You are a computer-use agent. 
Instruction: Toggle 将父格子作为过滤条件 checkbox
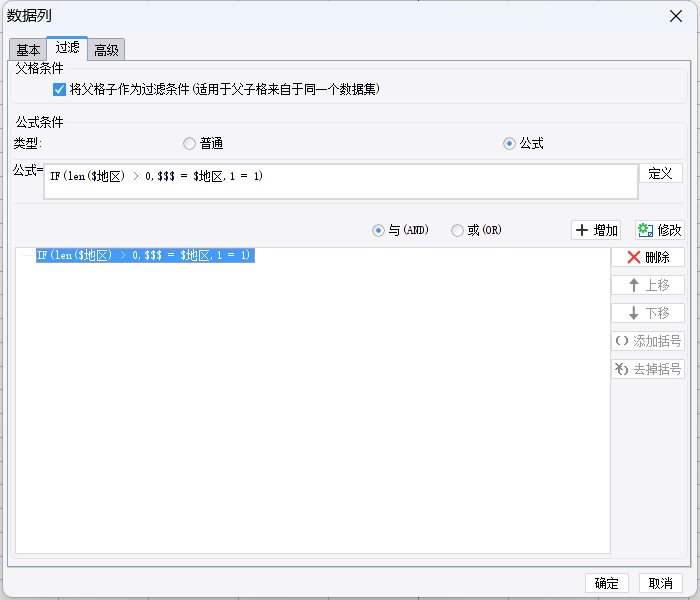coord(59,89)
